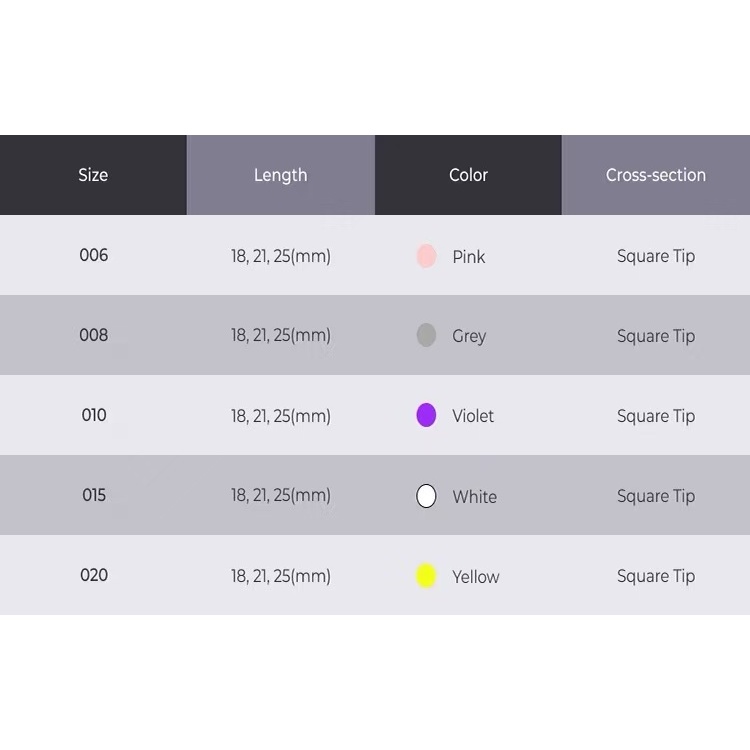750x750 pixels.
Task: Select size 020 cell
Action: (93, 575)
